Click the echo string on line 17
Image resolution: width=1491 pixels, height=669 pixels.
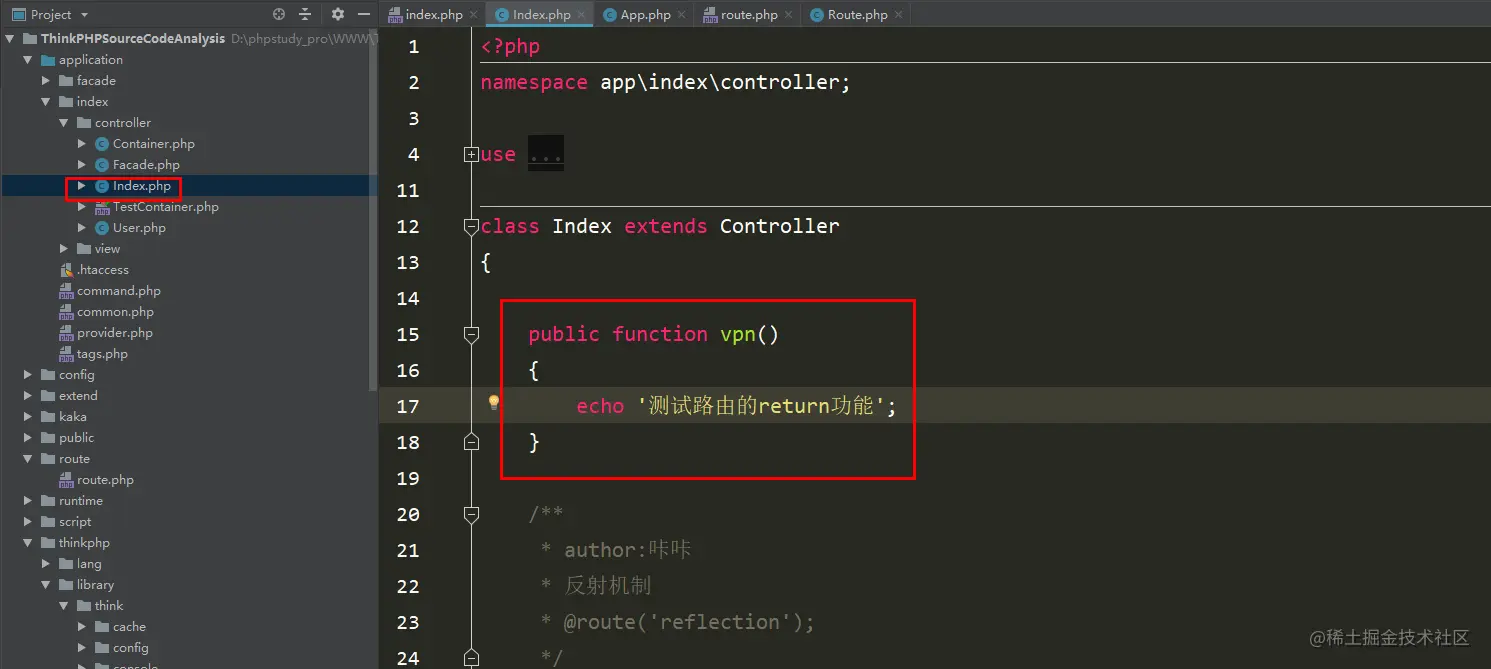(x=761, y=406)
